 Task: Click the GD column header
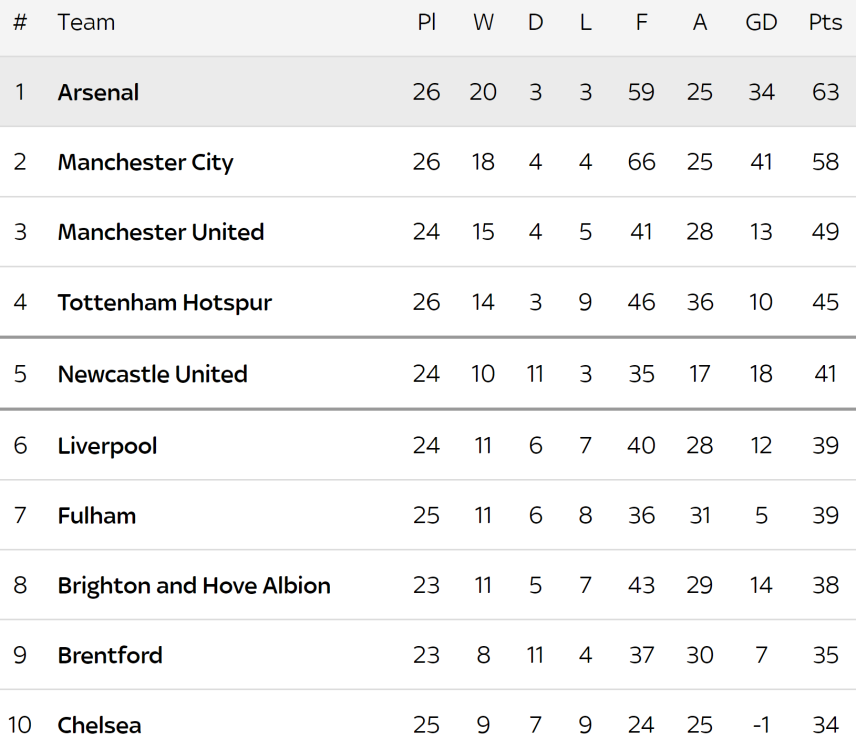coord(762,23)
